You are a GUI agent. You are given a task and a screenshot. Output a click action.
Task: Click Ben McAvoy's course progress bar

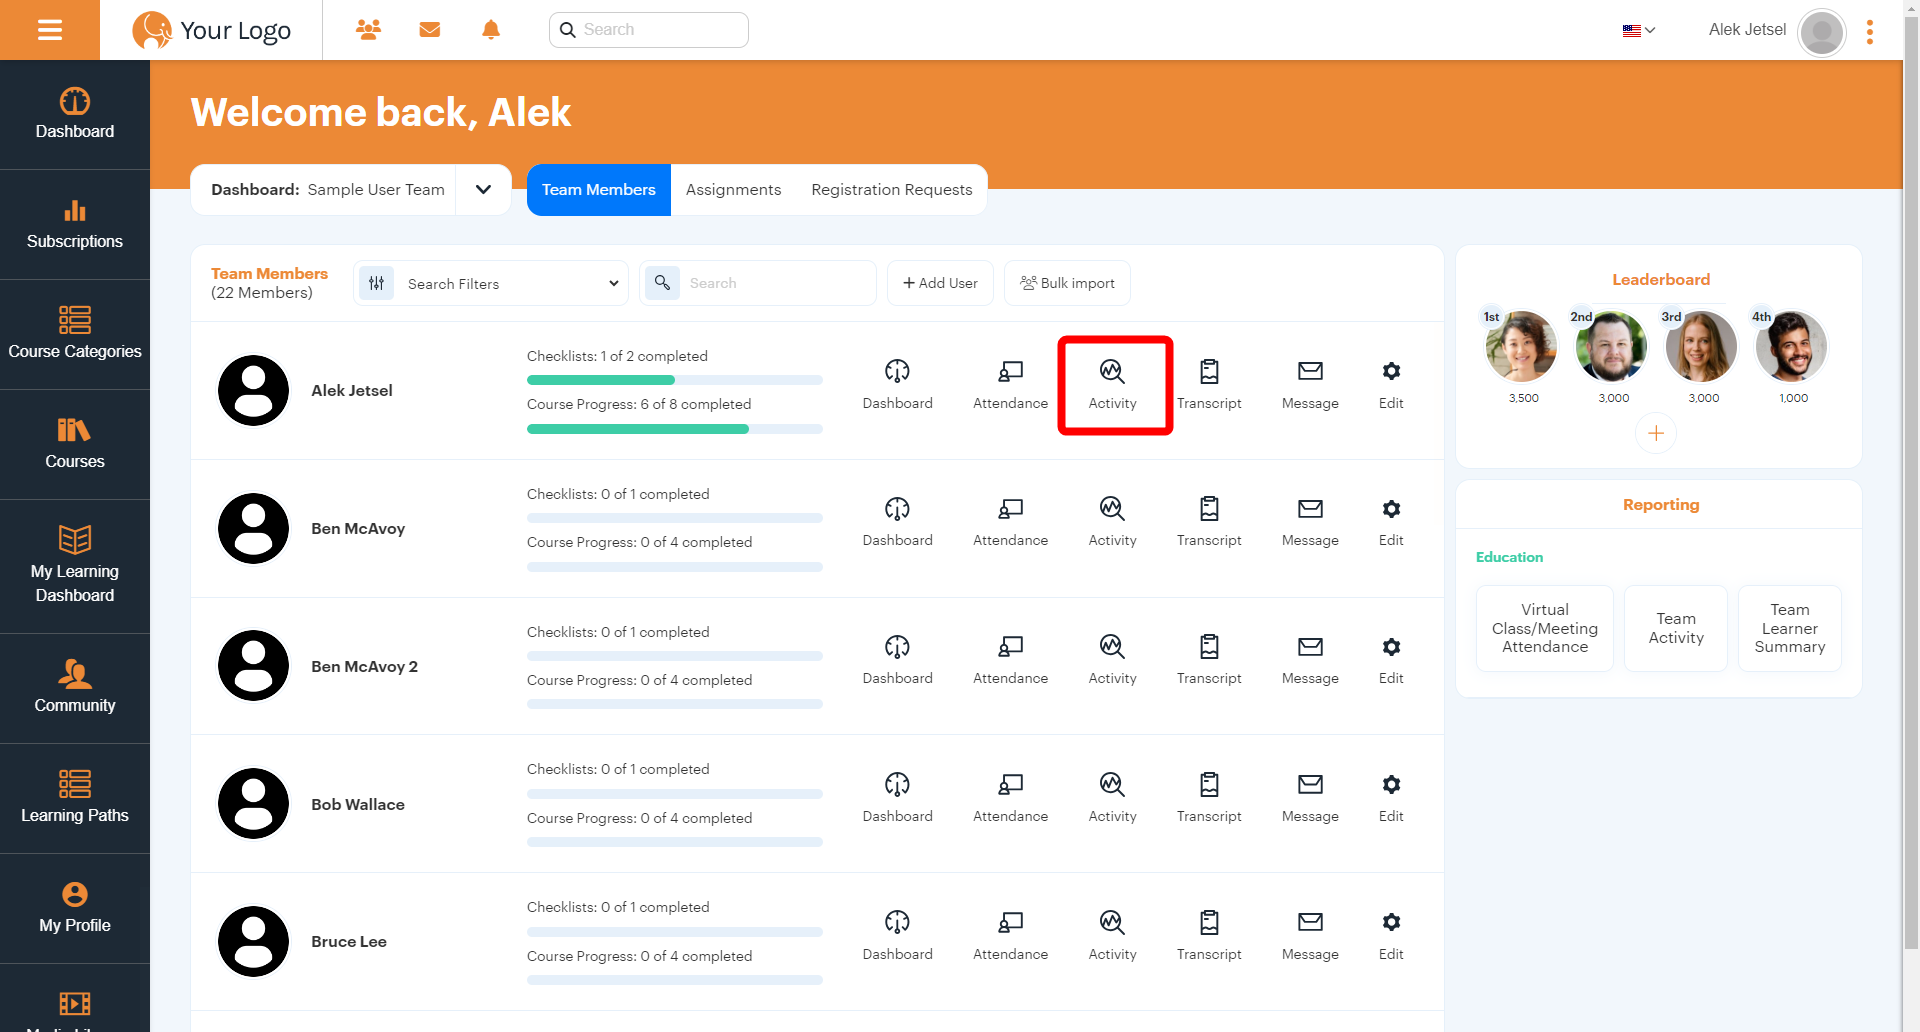[x=675, y=567]
